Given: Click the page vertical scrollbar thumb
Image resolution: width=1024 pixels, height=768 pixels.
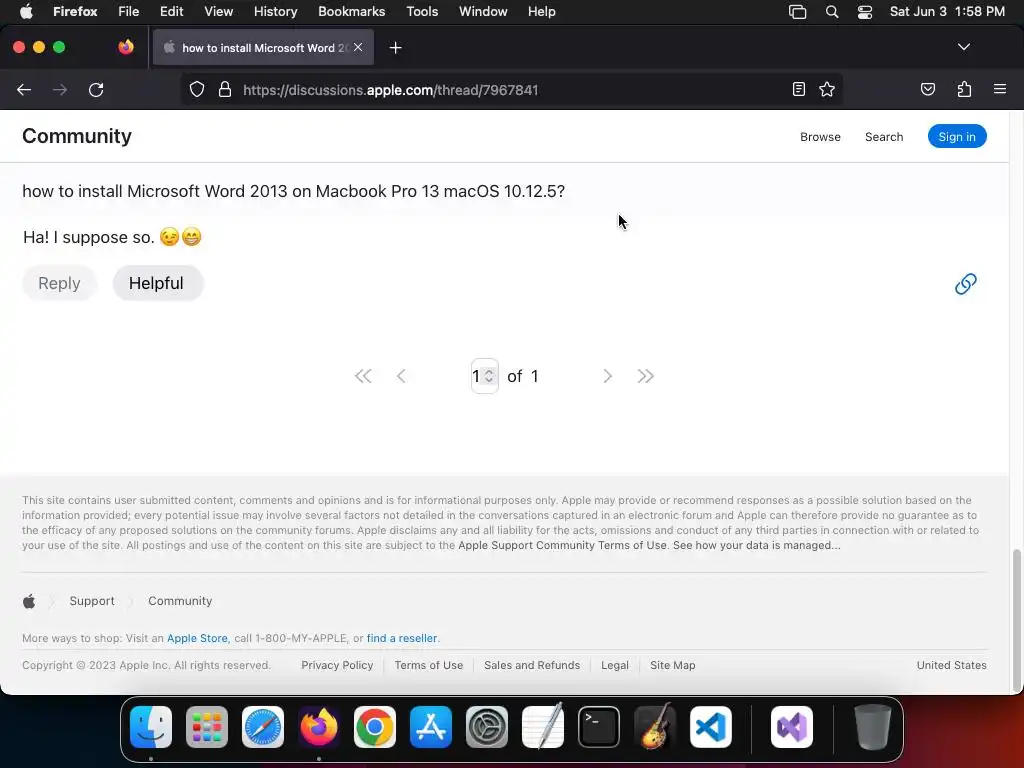Looking at the screenshot, I should coord(1016,619).
